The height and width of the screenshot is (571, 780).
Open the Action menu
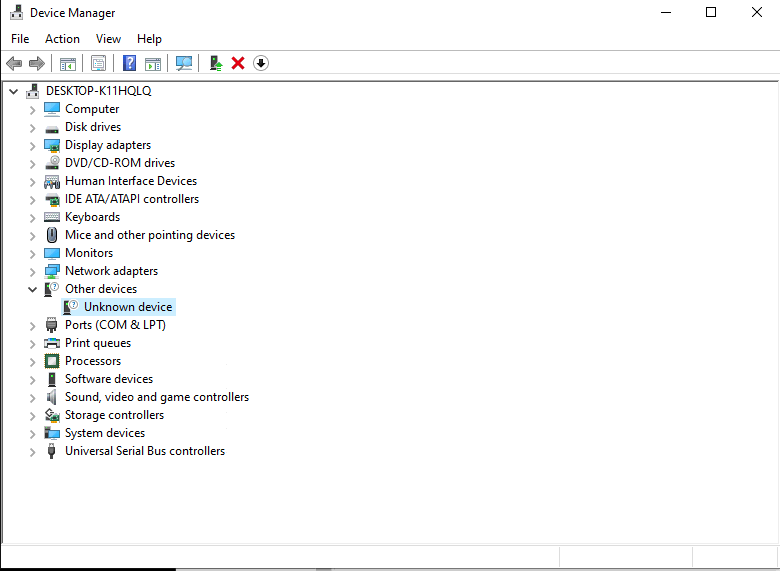point(62,39)
